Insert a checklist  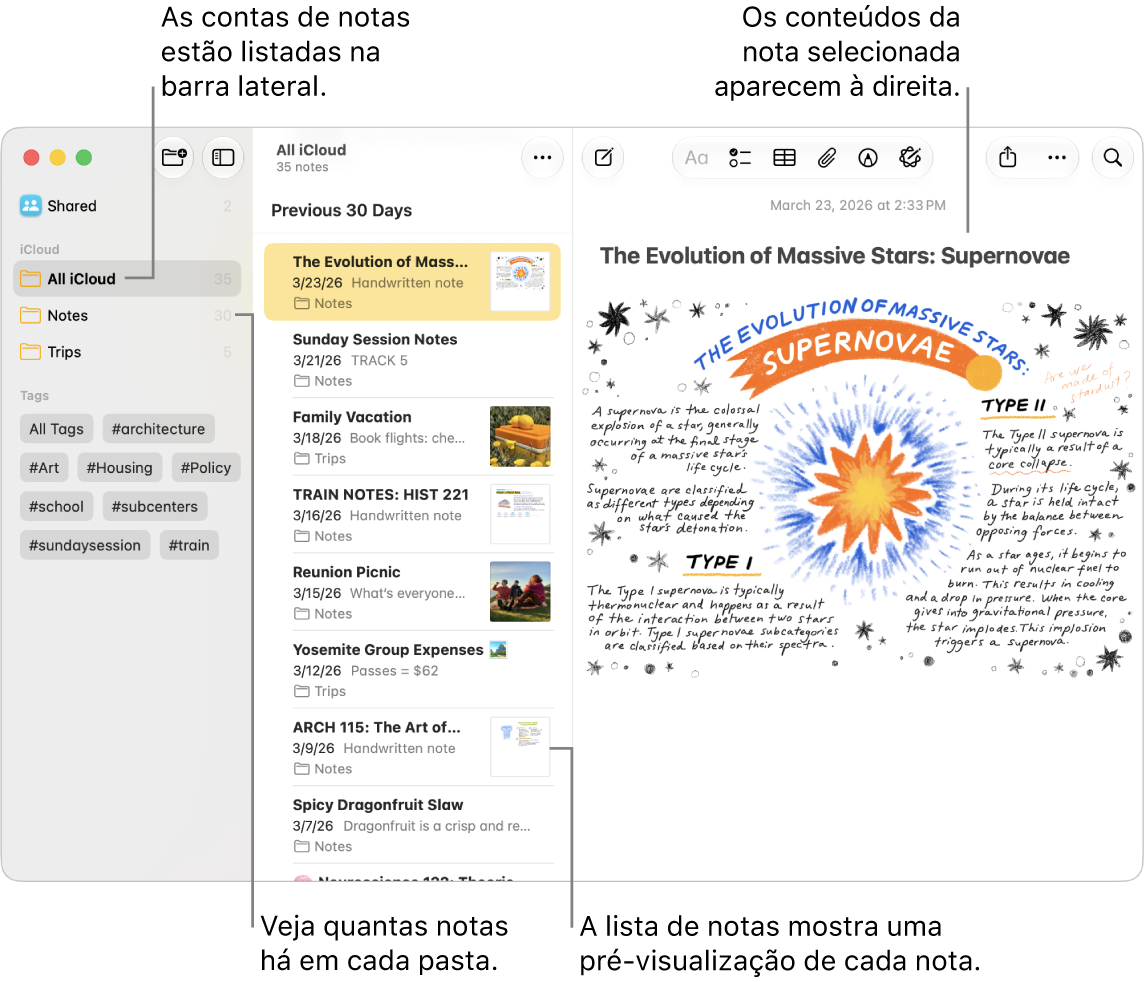pos(740,157)
